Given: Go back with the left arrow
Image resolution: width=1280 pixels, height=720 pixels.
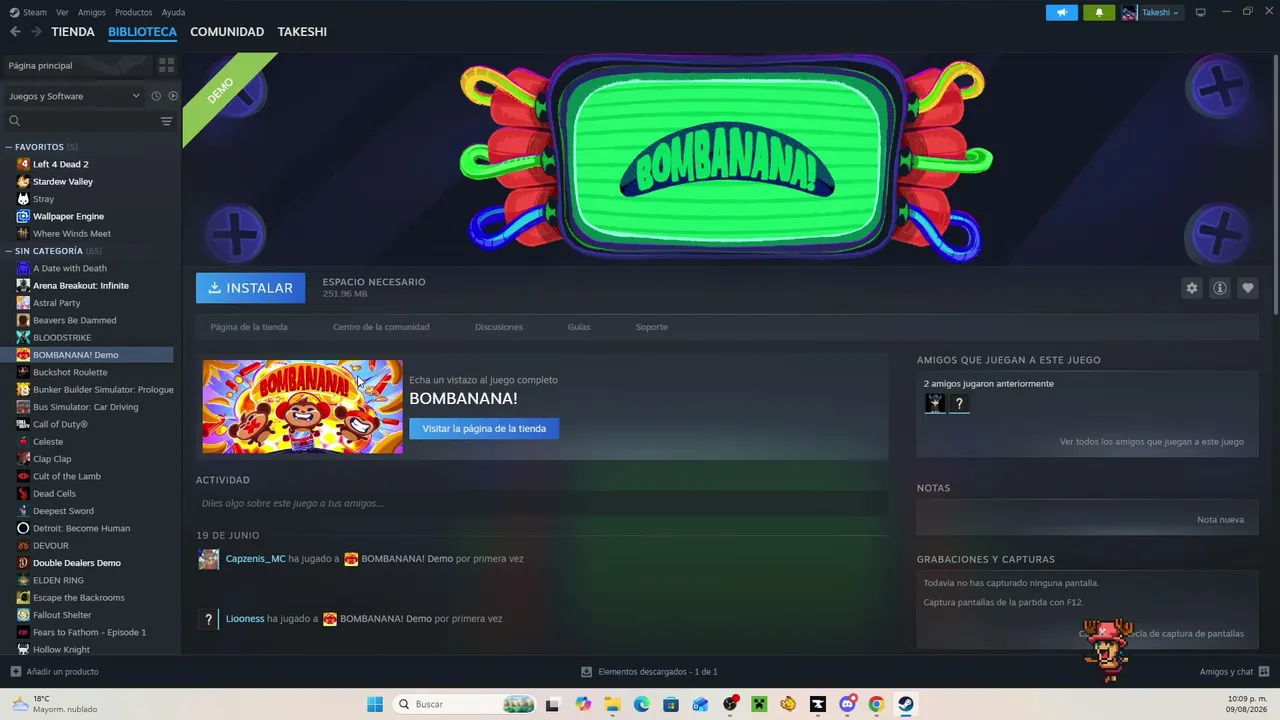Looking at the screenshot, I should tap(15, 32).
